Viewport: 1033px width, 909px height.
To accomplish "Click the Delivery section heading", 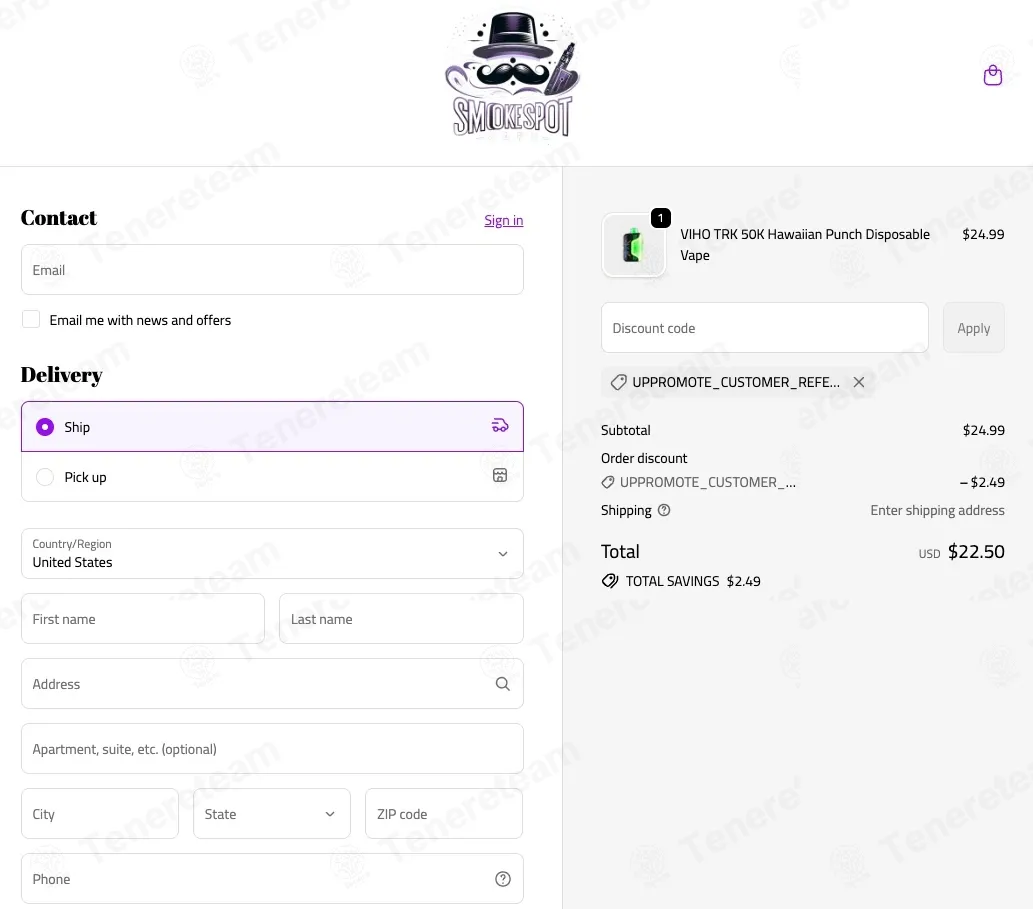I will (61, 375).
